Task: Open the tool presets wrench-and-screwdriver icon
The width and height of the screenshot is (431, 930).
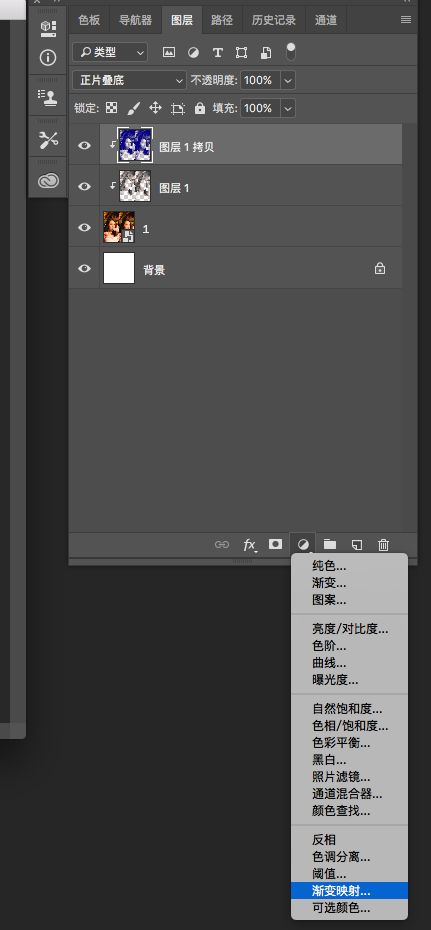Action: point(47,139)
